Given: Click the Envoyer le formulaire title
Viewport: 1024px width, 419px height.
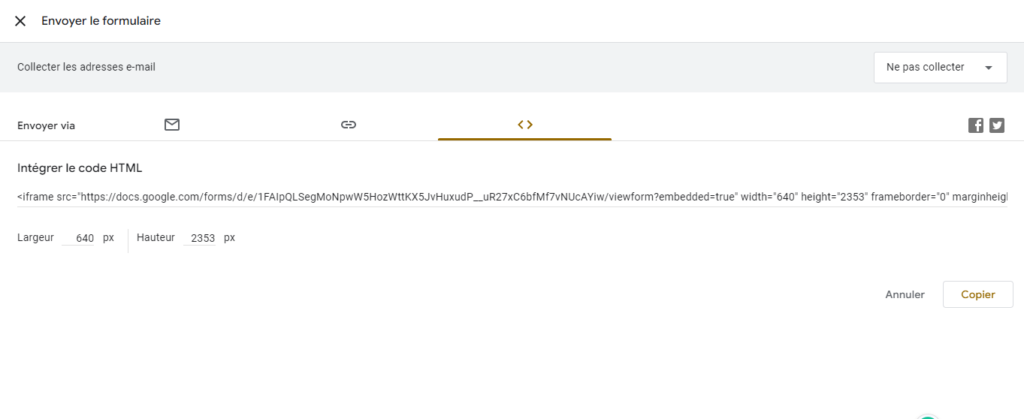Looking at the screenshot, I should (x=101, y=21).
